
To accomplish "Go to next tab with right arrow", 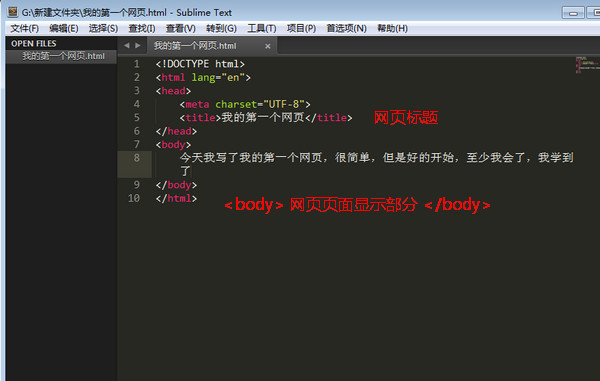I will (138, 46).
